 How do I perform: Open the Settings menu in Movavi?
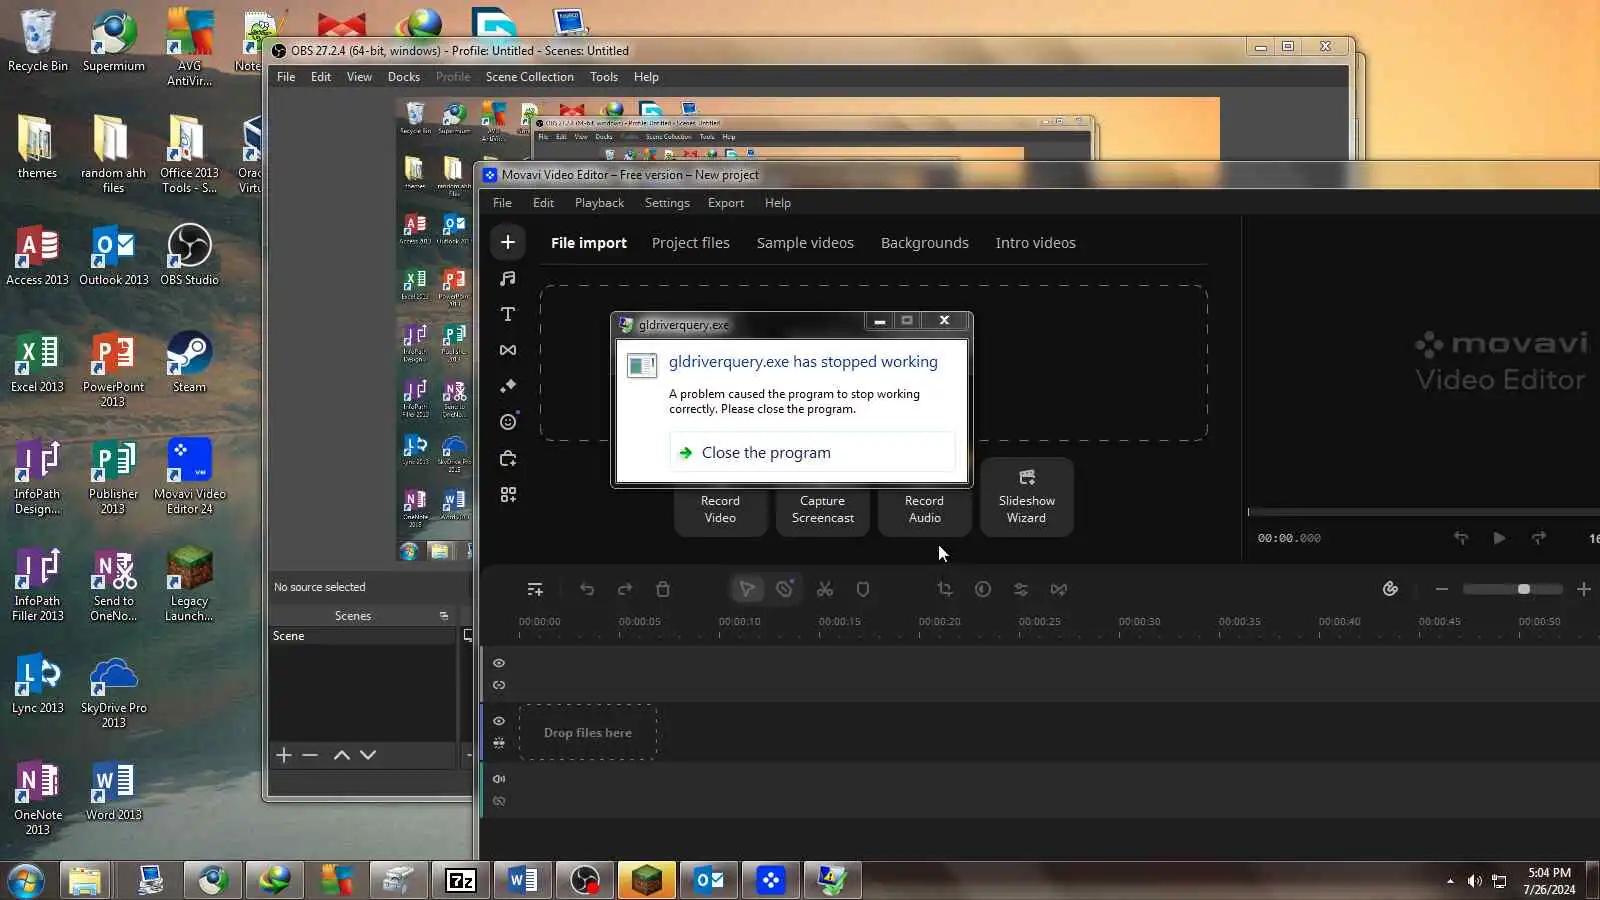coord(667,203)
